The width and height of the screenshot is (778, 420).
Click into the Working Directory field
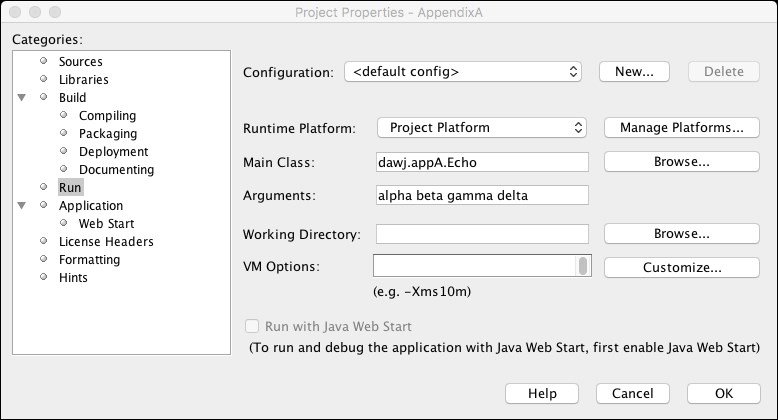pos(482,234)
